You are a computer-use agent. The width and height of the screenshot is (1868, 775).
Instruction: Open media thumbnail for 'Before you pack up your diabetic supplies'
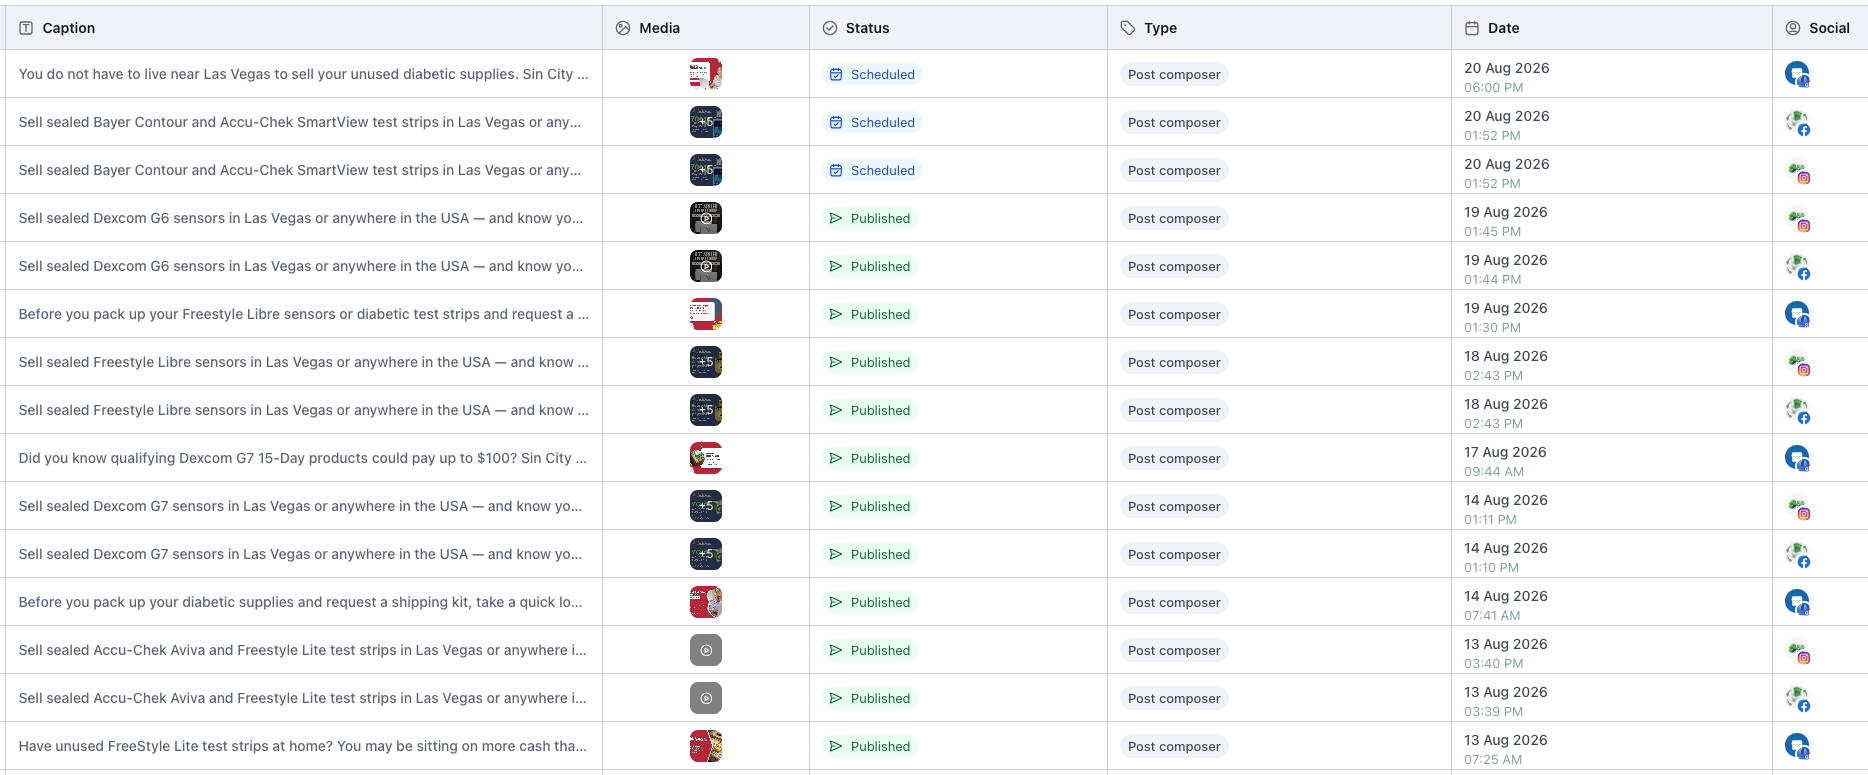pos(706,602)
